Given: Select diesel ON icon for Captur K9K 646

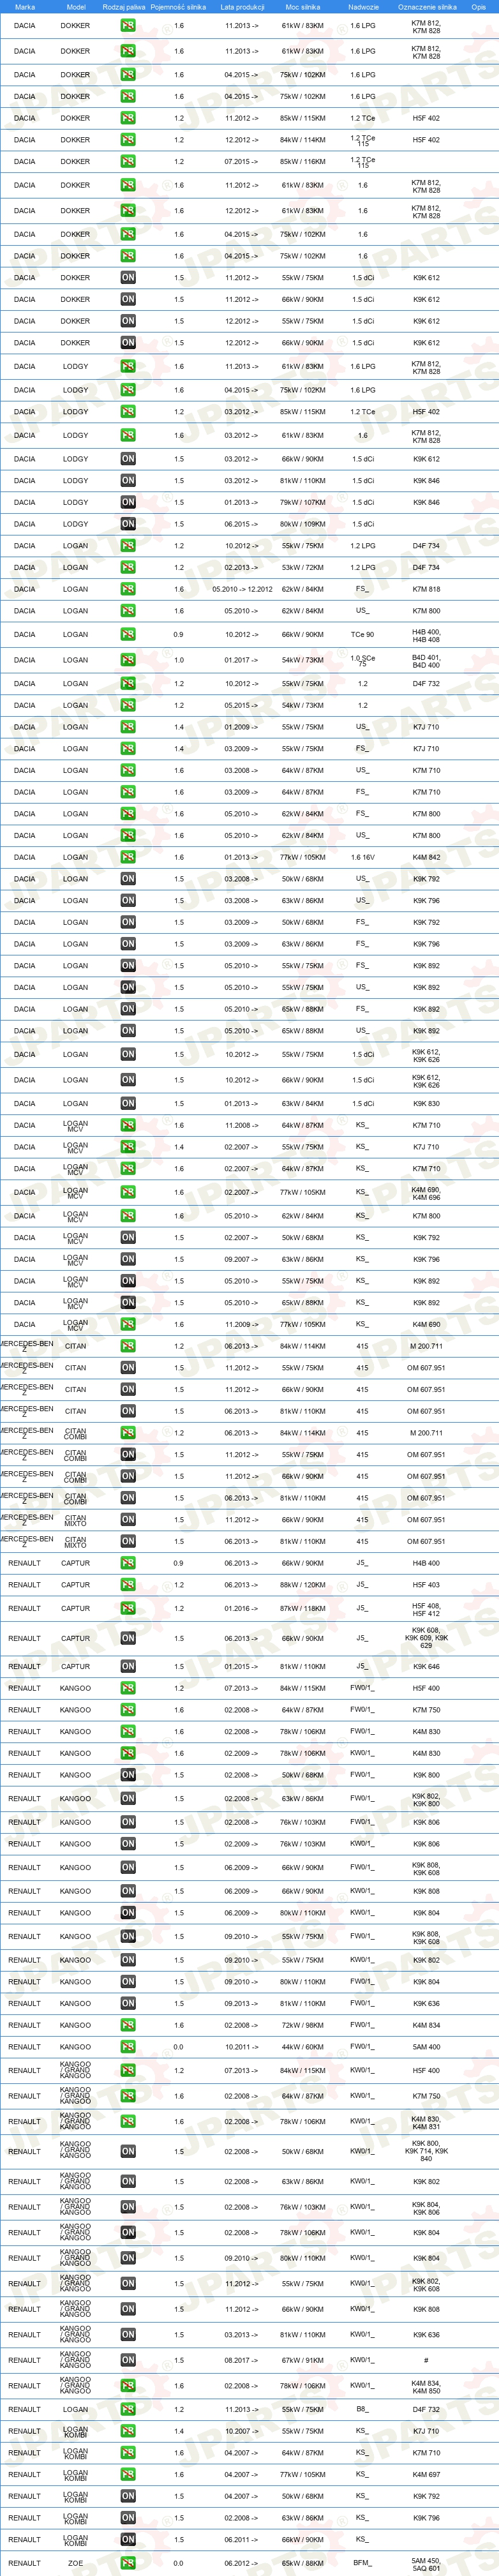Looking at the screenshot, I should [x=128, y=1667].
